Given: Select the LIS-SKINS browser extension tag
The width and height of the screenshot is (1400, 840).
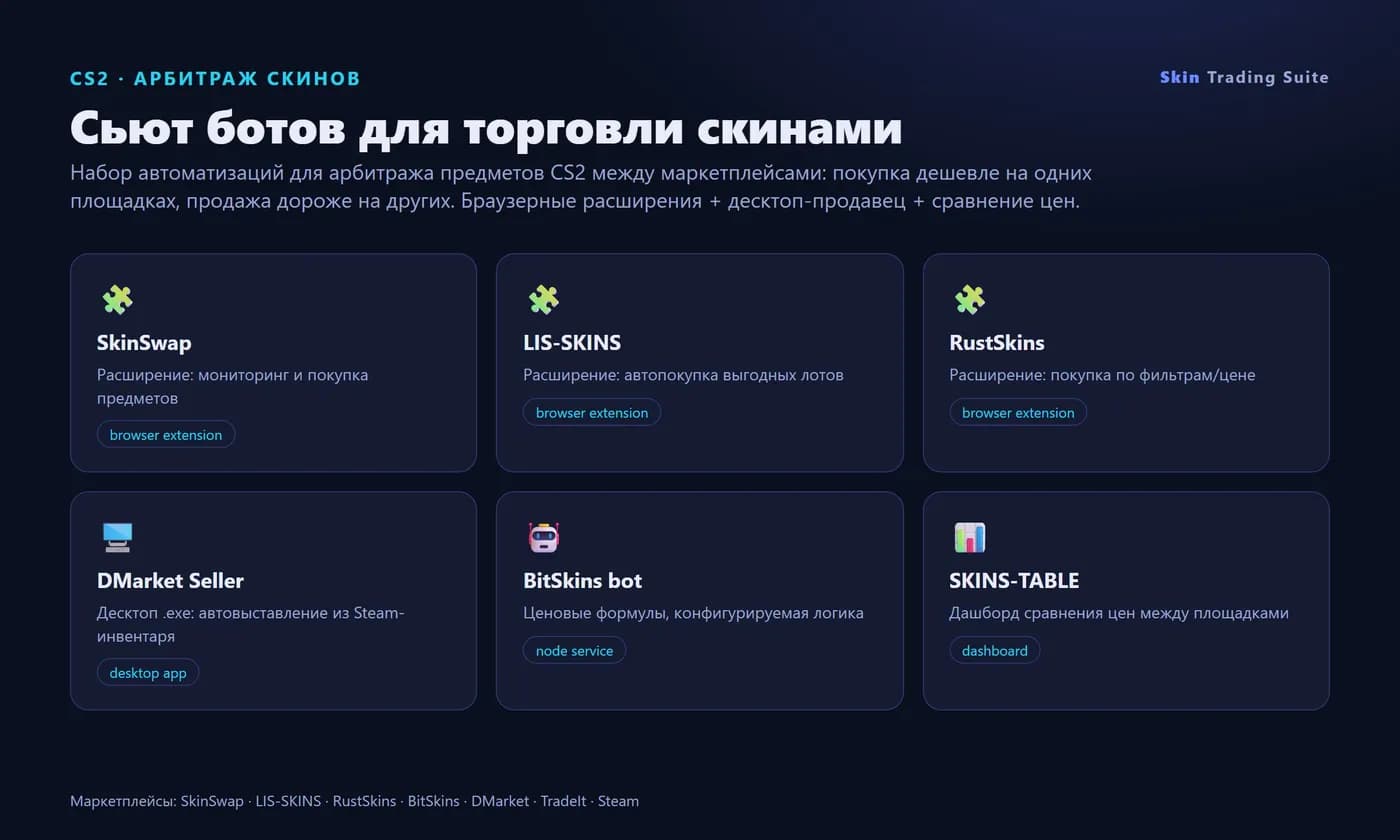Looking at the screenshot, I should pos(592,412).
